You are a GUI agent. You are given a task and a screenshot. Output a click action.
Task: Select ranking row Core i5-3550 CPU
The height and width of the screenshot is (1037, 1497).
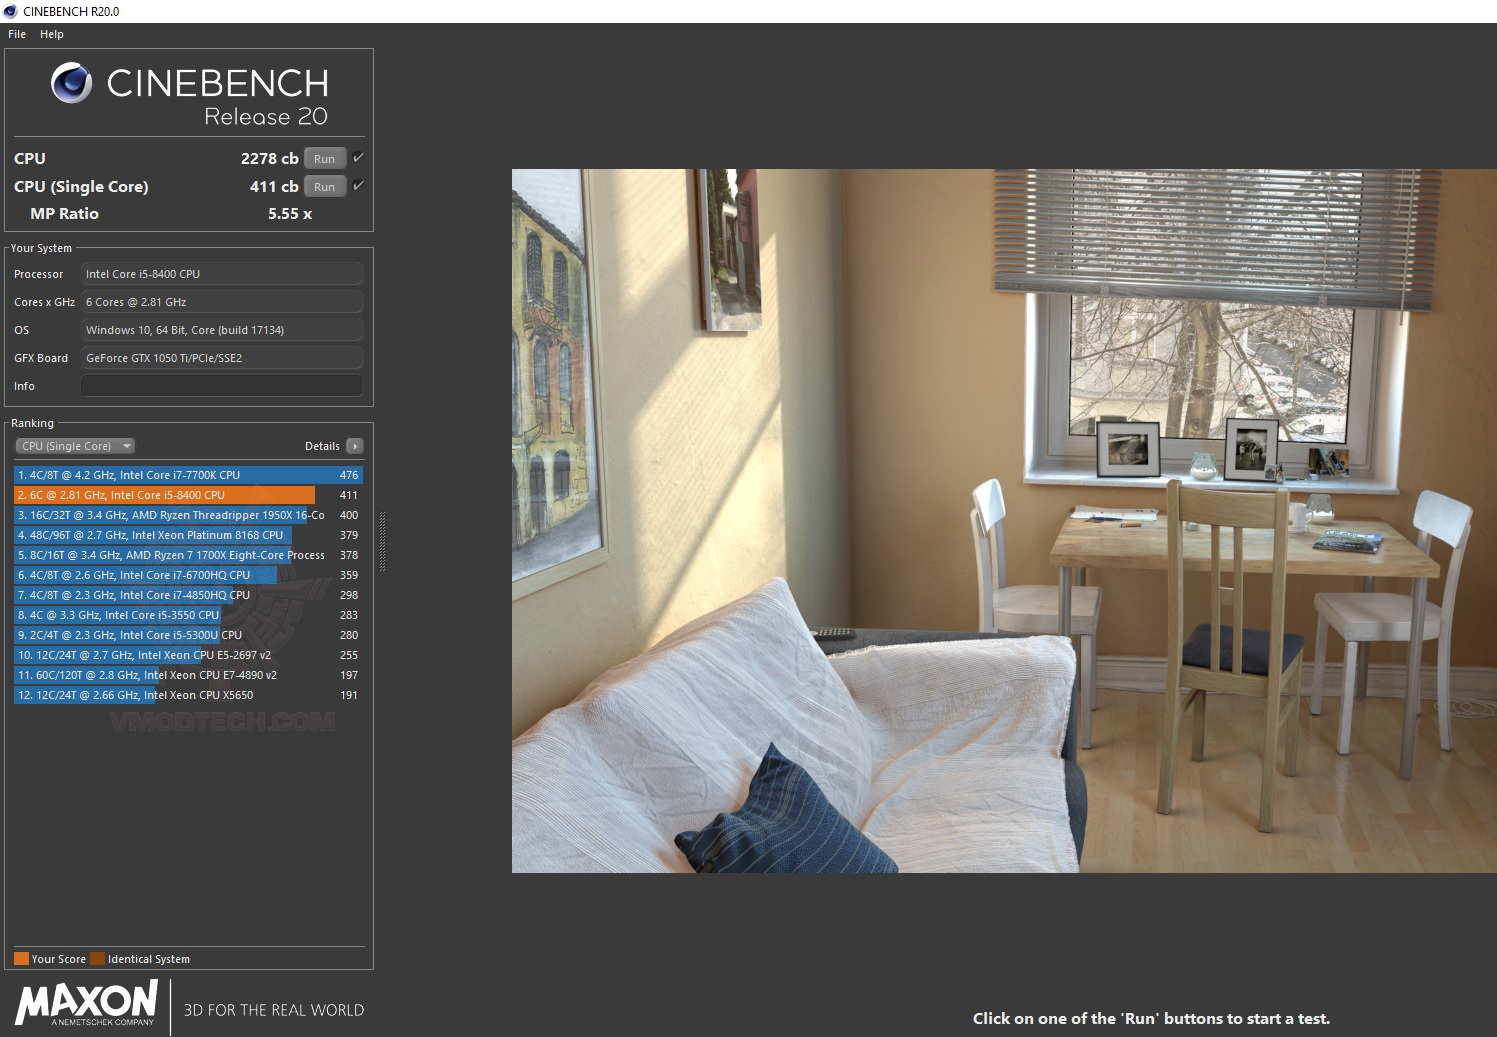coord(188,615)
